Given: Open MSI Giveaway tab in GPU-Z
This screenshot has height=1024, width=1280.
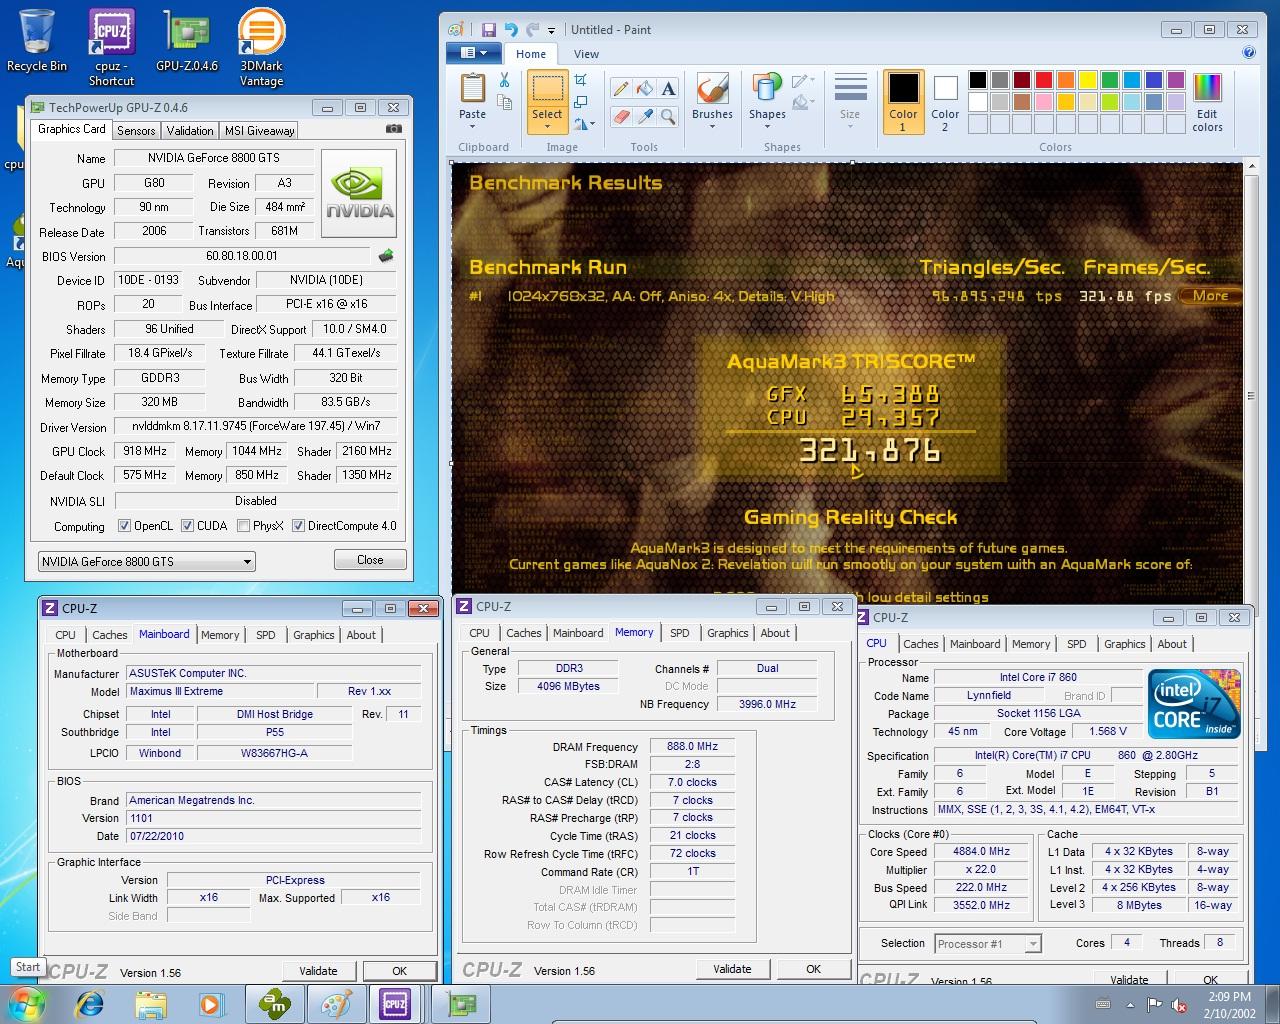Looking at the screenshot, I should coord(259,131).
